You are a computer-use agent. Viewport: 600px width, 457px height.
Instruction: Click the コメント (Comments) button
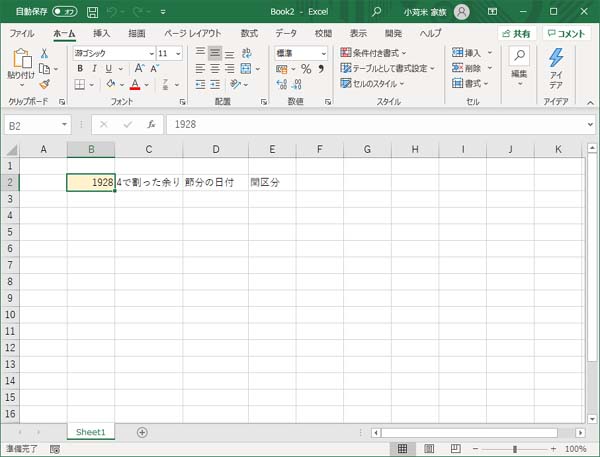click(566, 33)
